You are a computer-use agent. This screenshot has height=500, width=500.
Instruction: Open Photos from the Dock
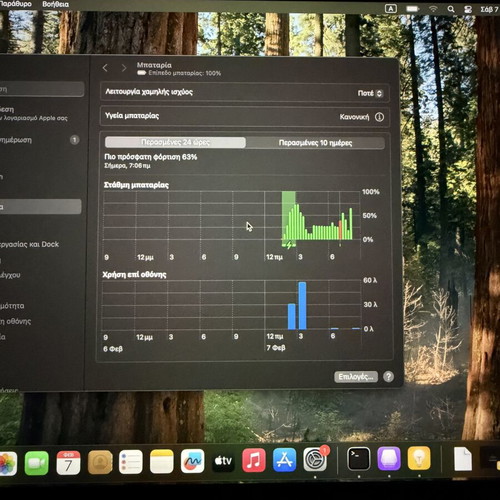tap(7, 463)
